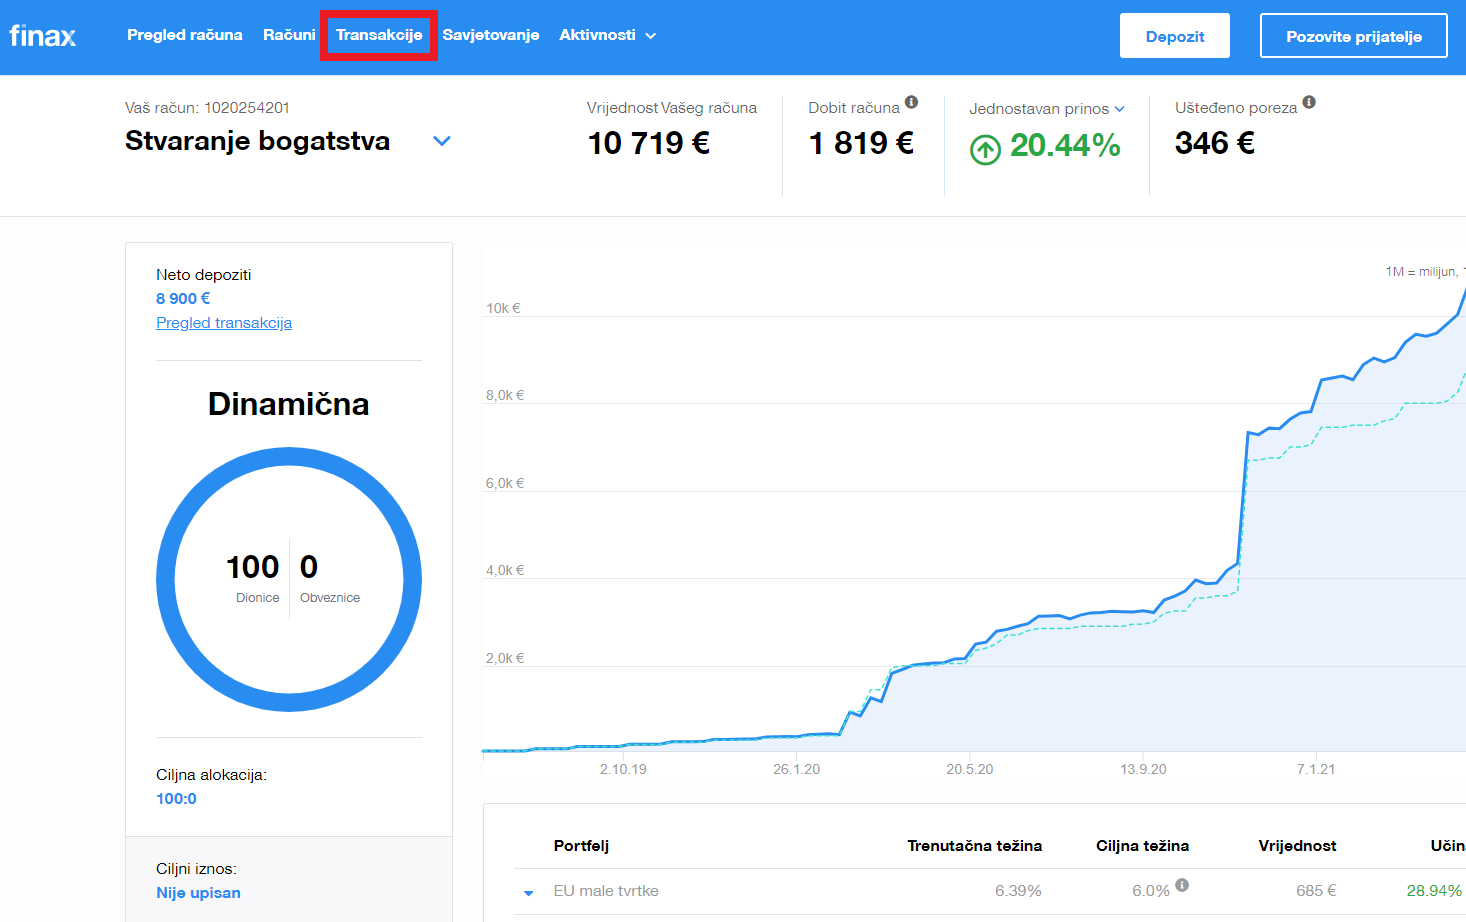Viewport: 1466px width, 922px height.
Task: Open the Računi menu item
Action: click(289, 35)
